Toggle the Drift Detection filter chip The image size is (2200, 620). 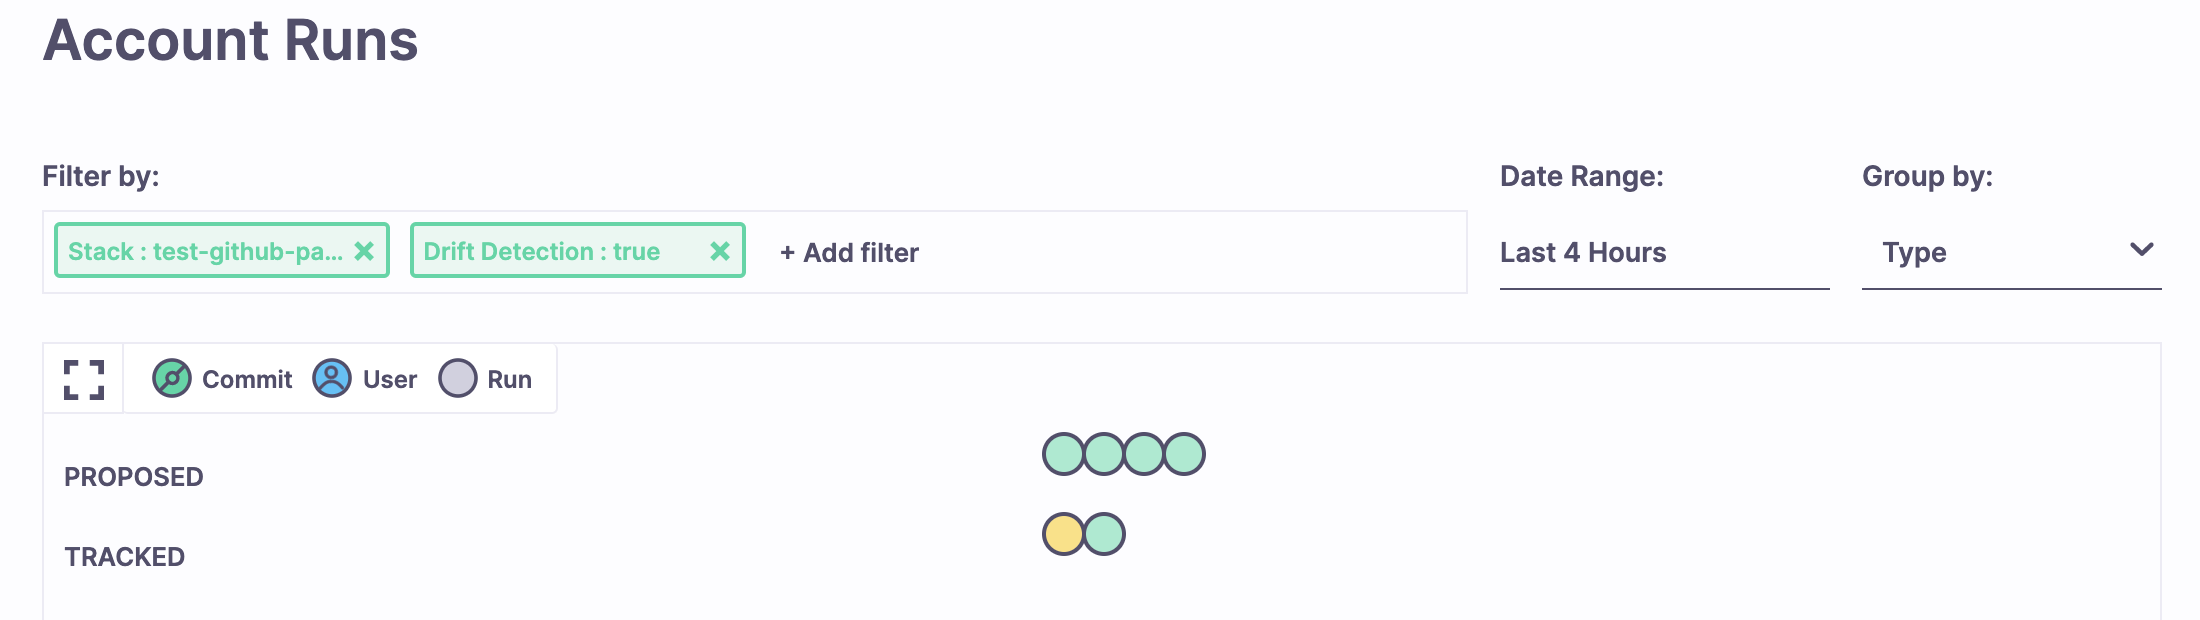click(540, 251)
